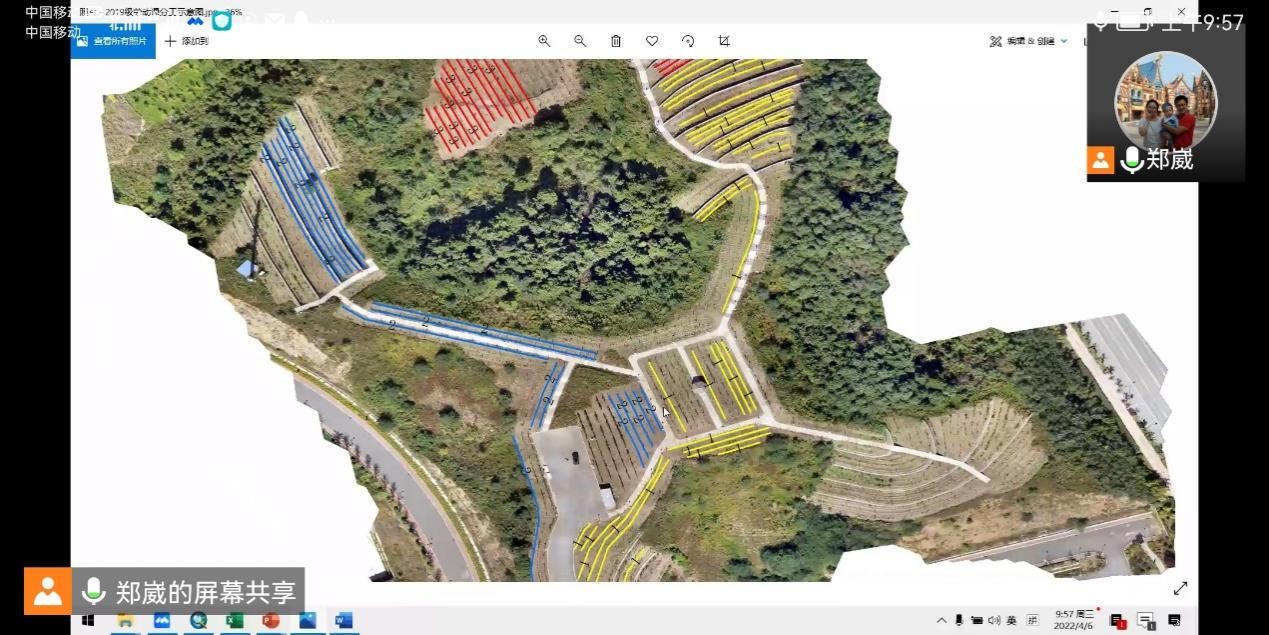
Task: Click 郑崴's profile video thumbnail
Action: 1165,100
